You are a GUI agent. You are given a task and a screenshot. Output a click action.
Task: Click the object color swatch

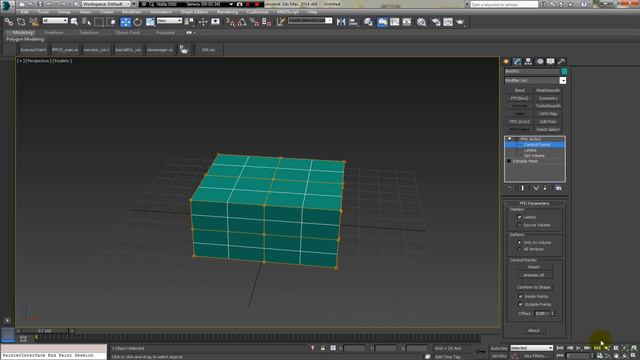(564, 71)
